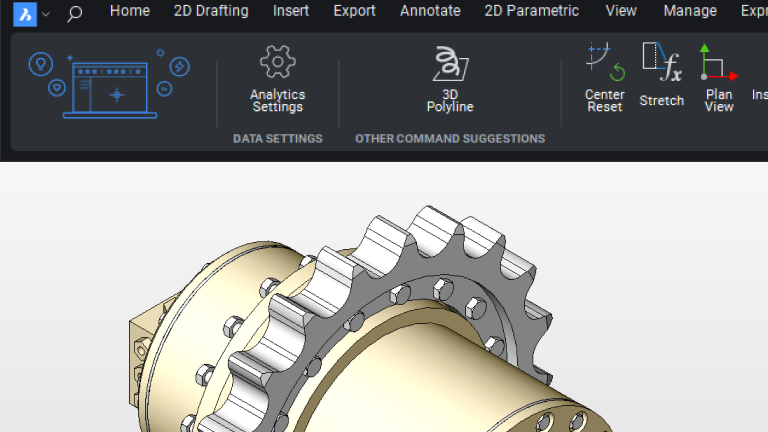Open Analytics Settings gear icon
The height and width of the screenshot is (432, 768).
pos(278,78)
